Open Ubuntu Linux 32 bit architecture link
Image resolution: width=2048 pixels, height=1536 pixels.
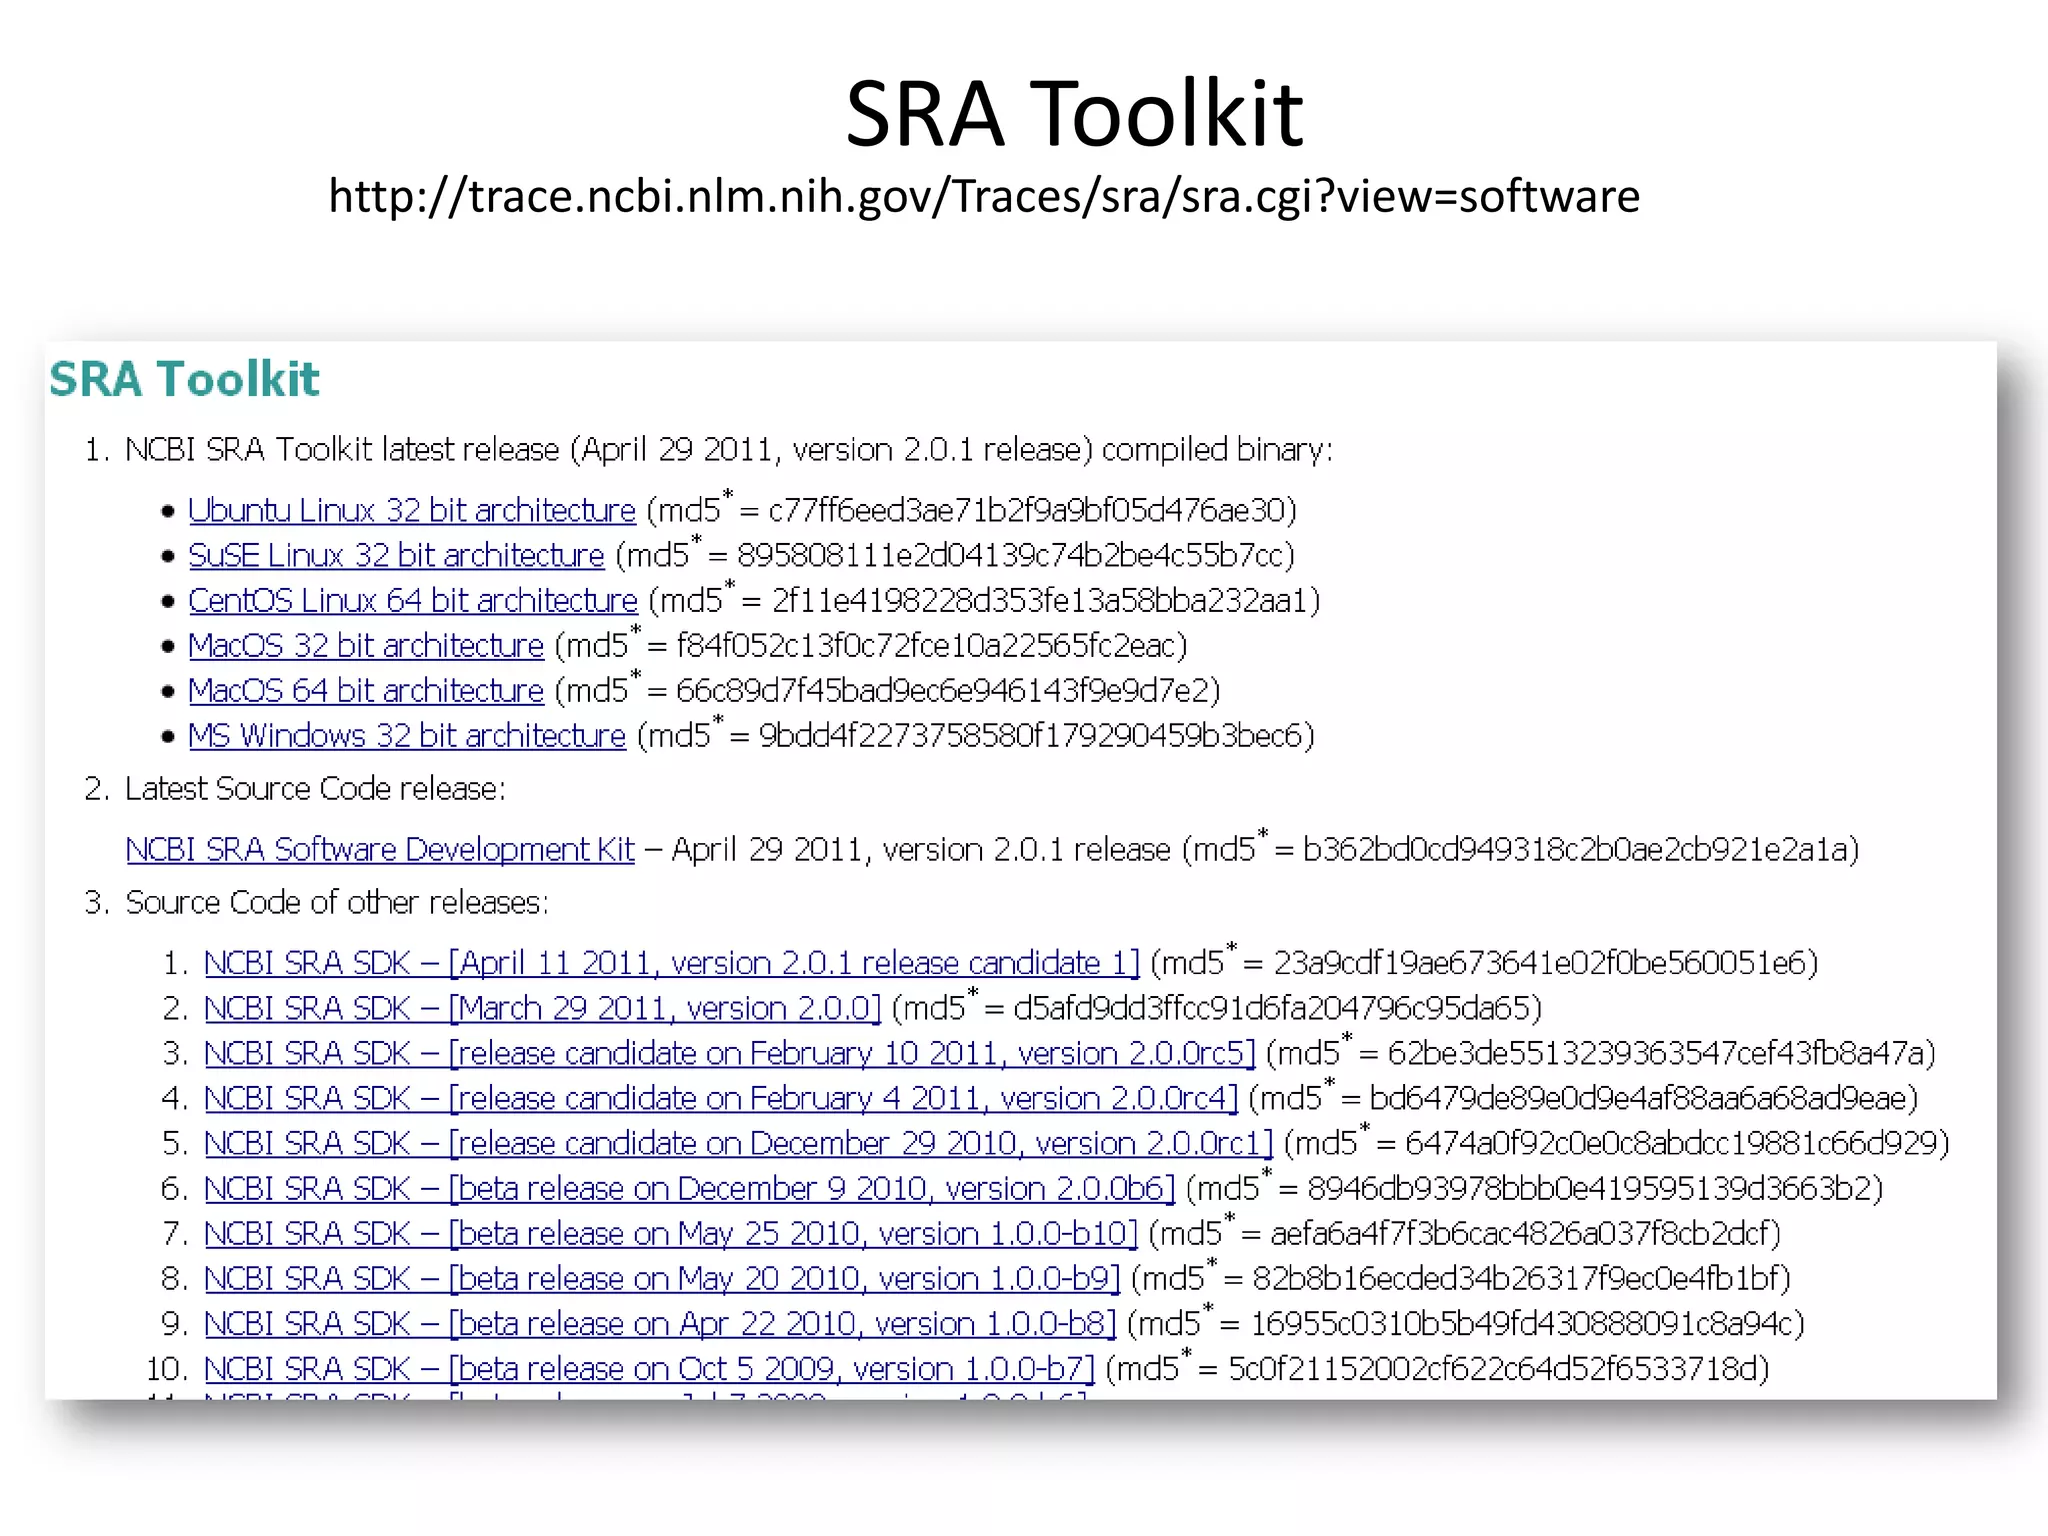click(x=411, y=511)
